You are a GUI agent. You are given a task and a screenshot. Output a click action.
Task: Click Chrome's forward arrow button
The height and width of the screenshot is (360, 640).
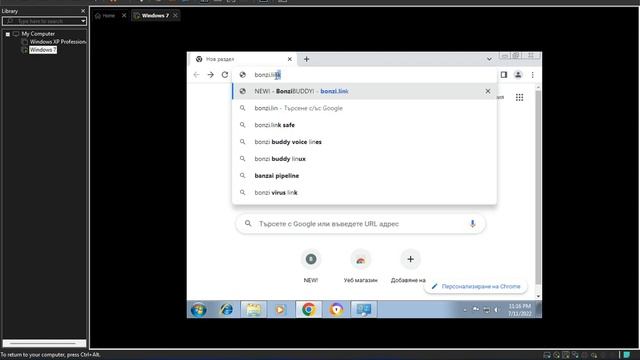click(211, 75)
